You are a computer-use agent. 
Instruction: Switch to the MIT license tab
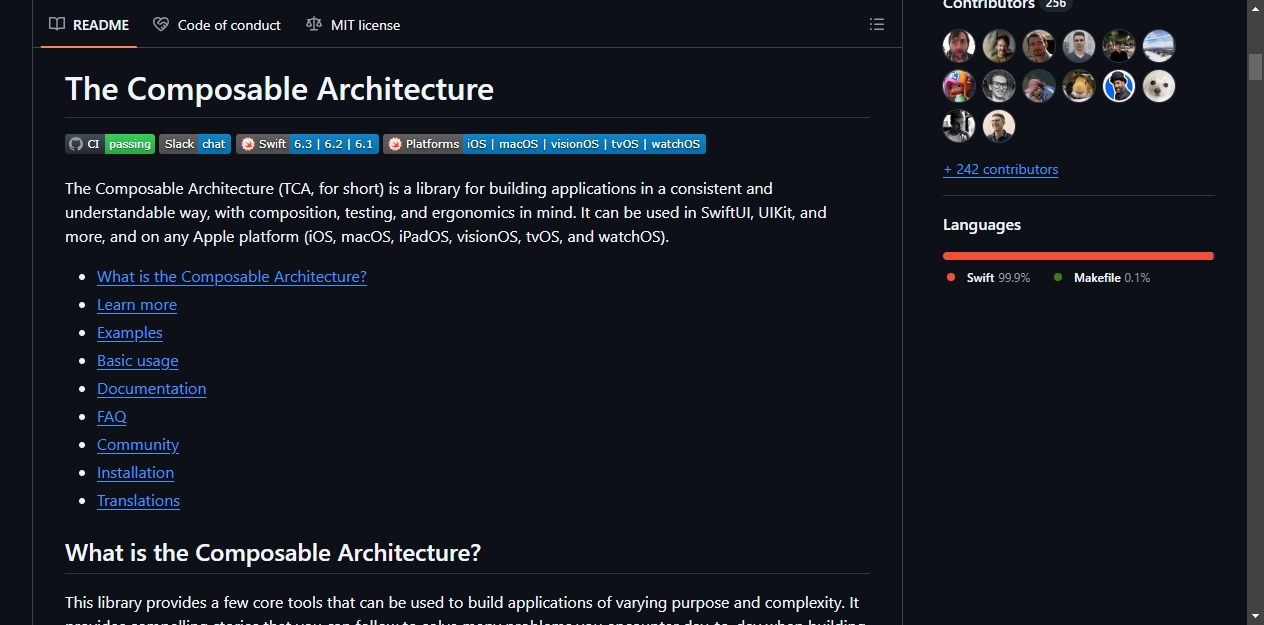(353, 25)
